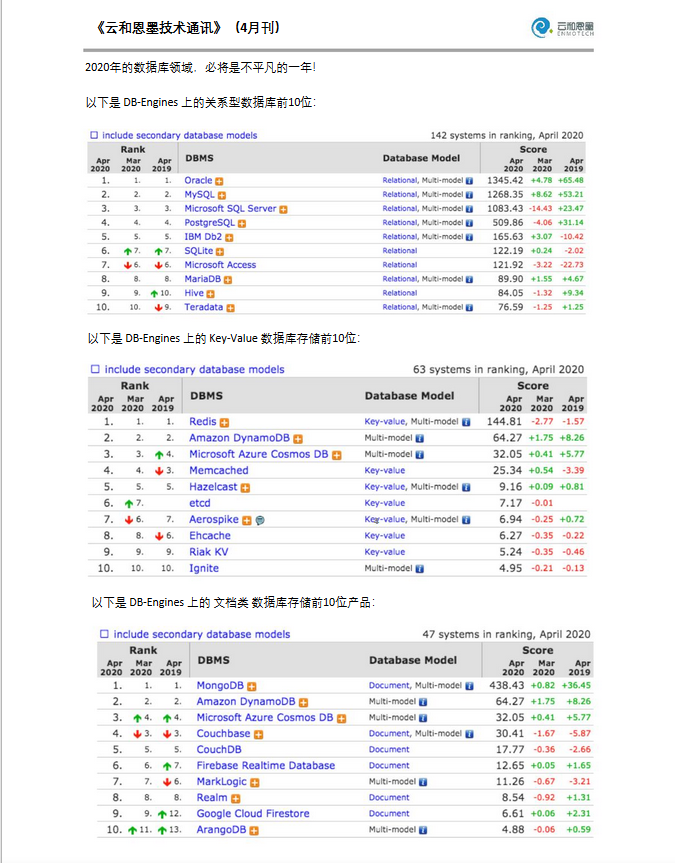Open the Redis DBMS link
This screenshot has width=675, height=863.
click(x=203, y=422)
